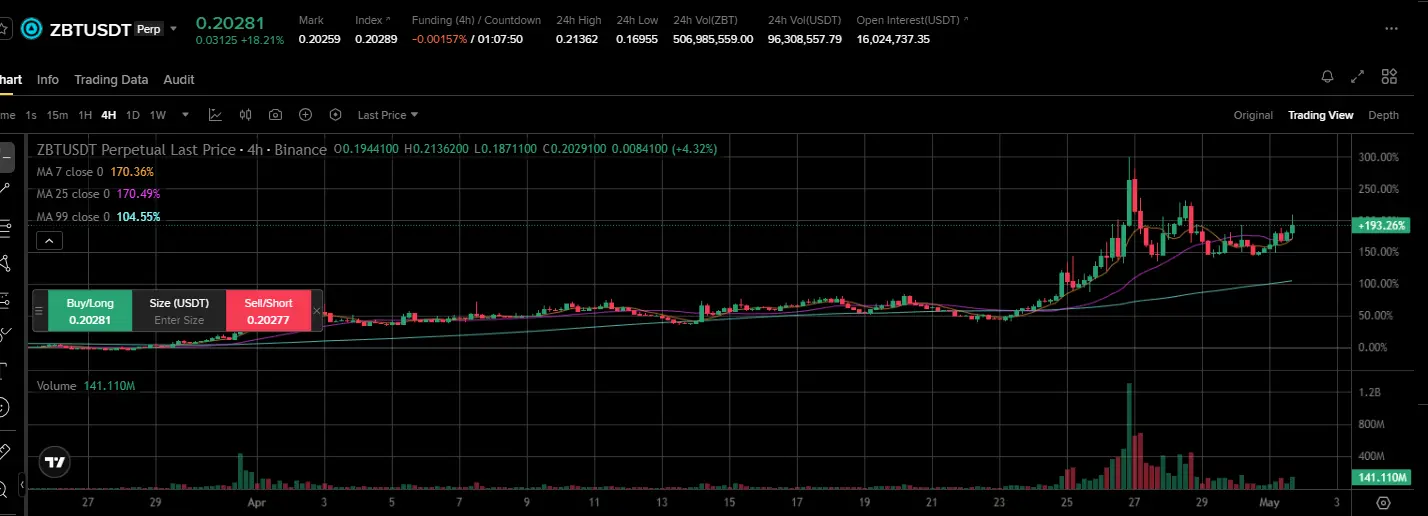Open the candlestick chart style icon
This screenshot has height=516, width=1428.
point(245,115)
